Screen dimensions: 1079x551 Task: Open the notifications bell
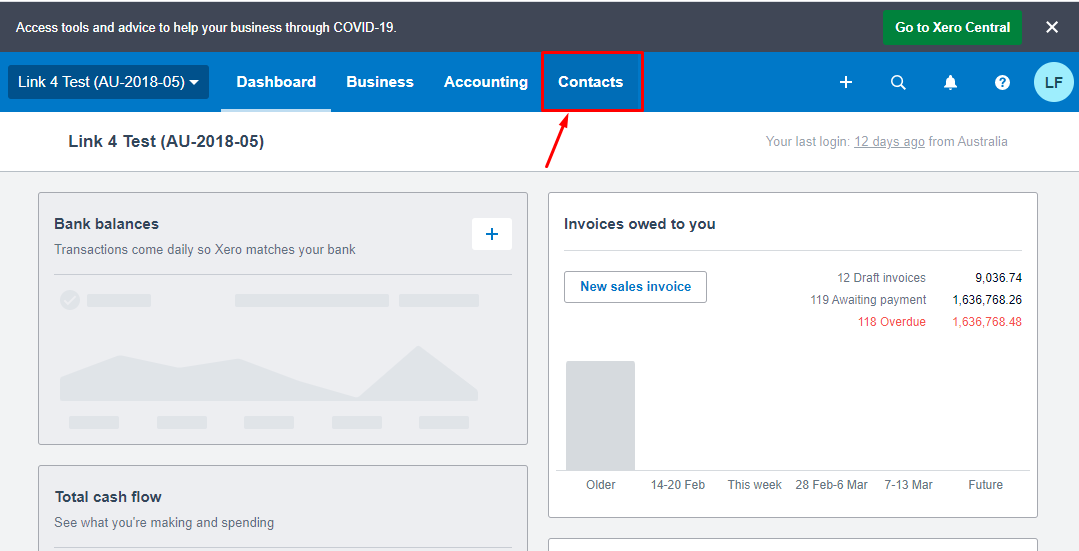coord(950,83)
